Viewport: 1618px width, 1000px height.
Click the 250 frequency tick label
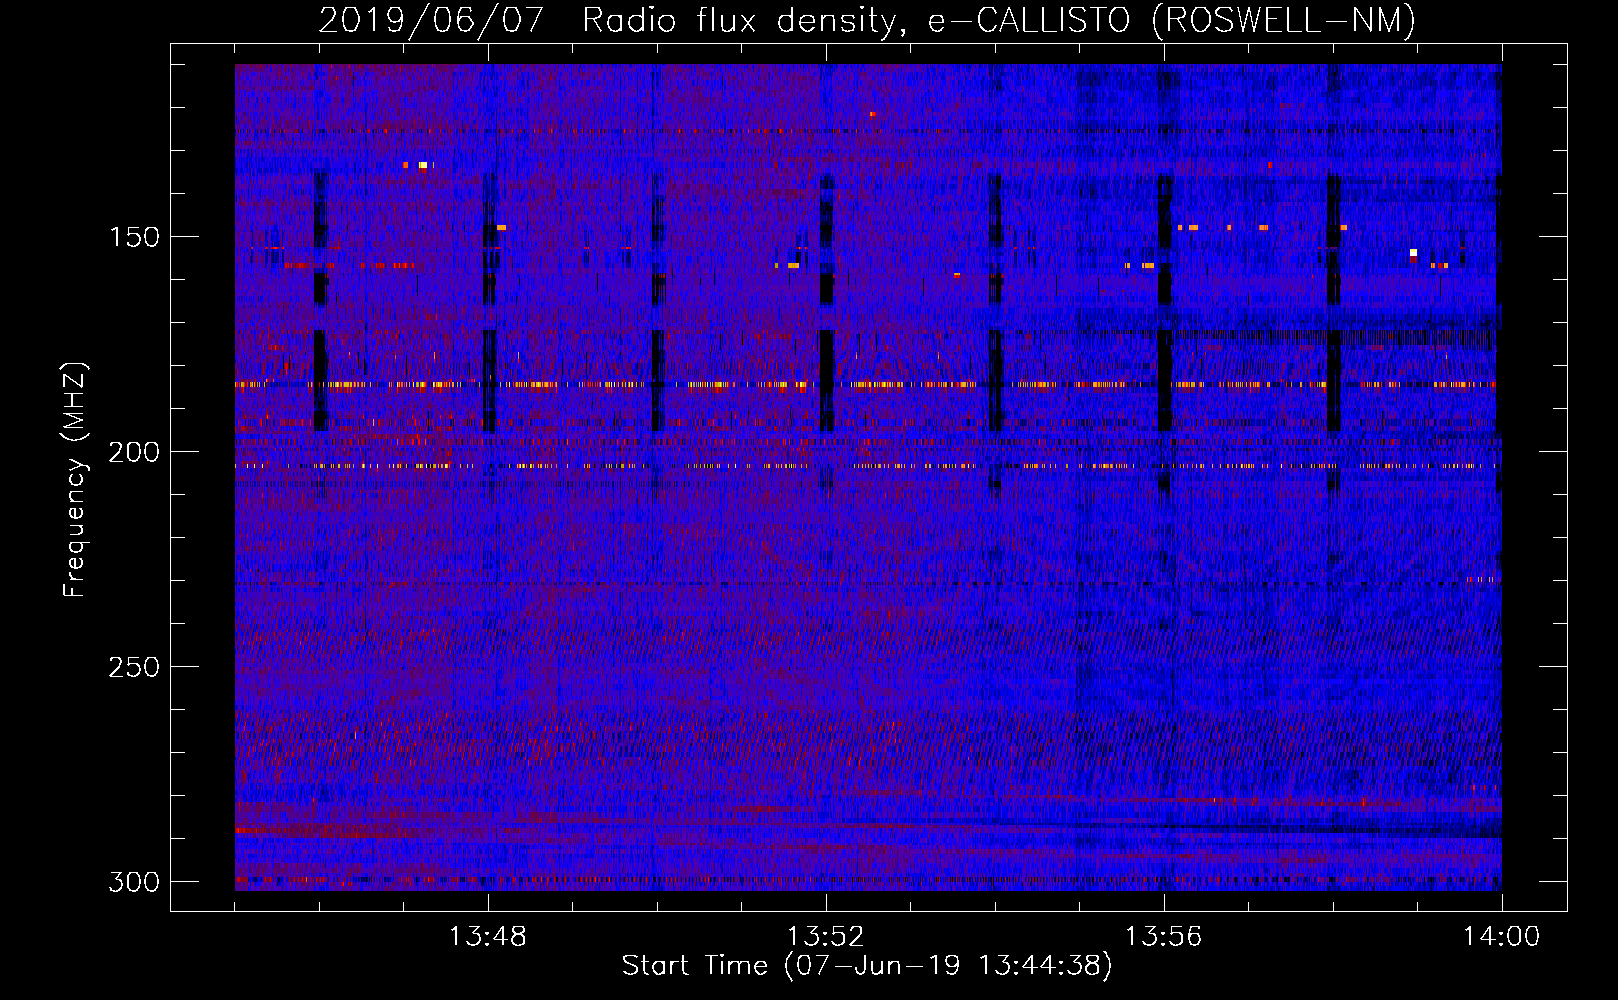134,667
